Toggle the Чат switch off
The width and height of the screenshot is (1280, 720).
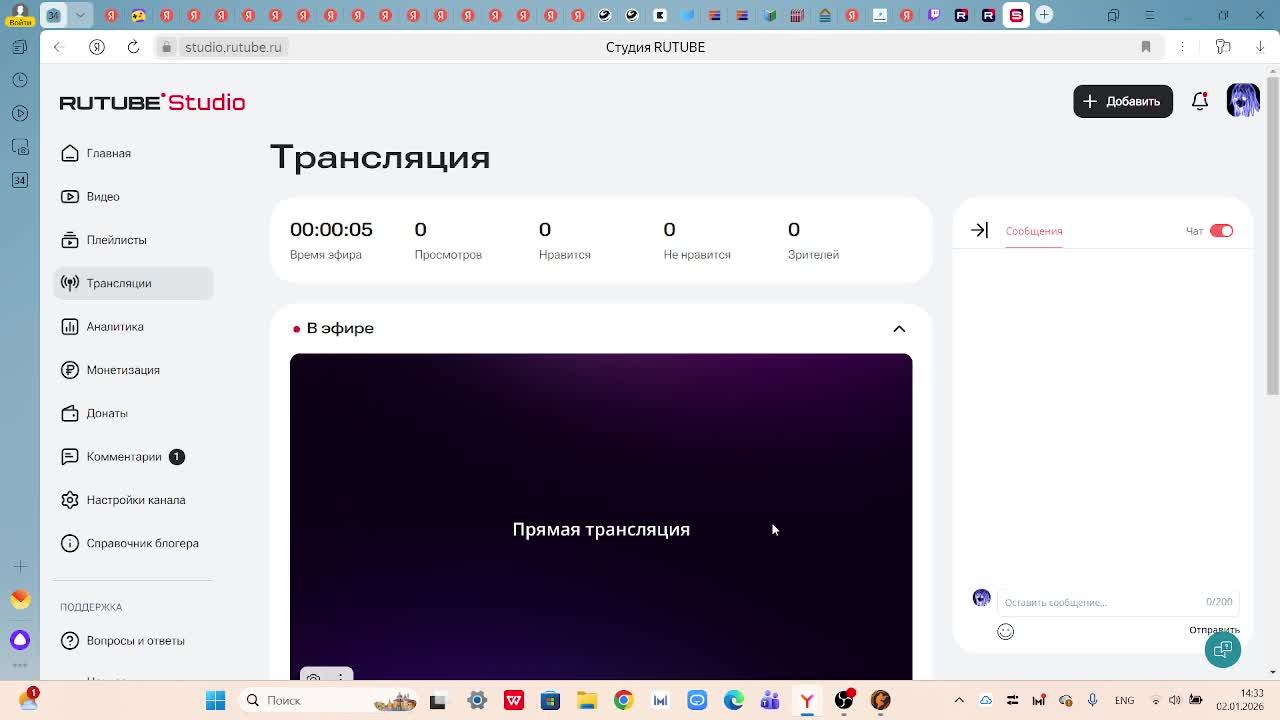1221,231
